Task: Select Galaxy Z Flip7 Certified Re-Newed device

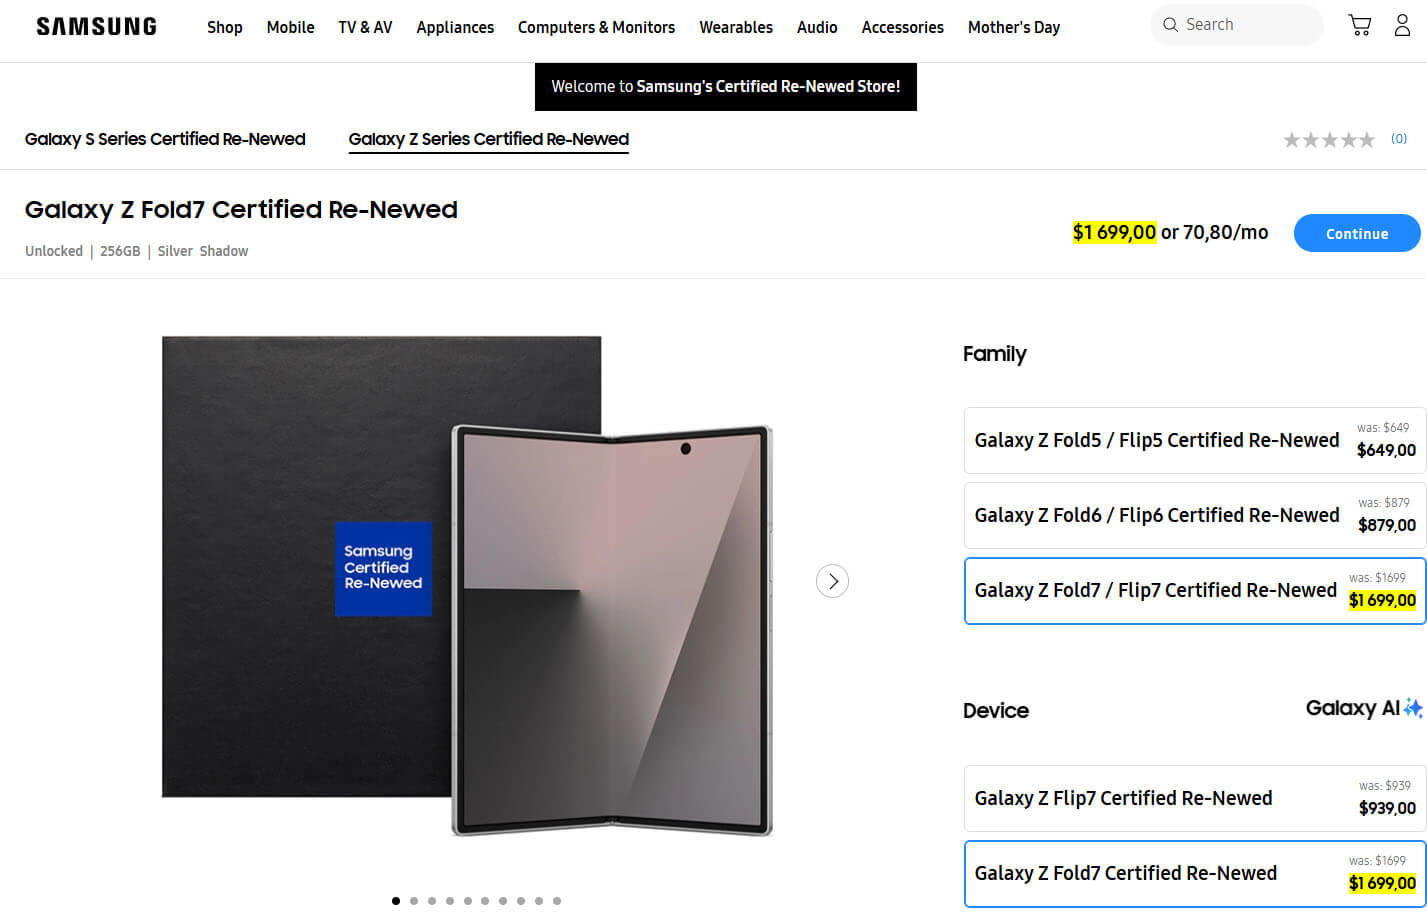Action: (1194, 798)
